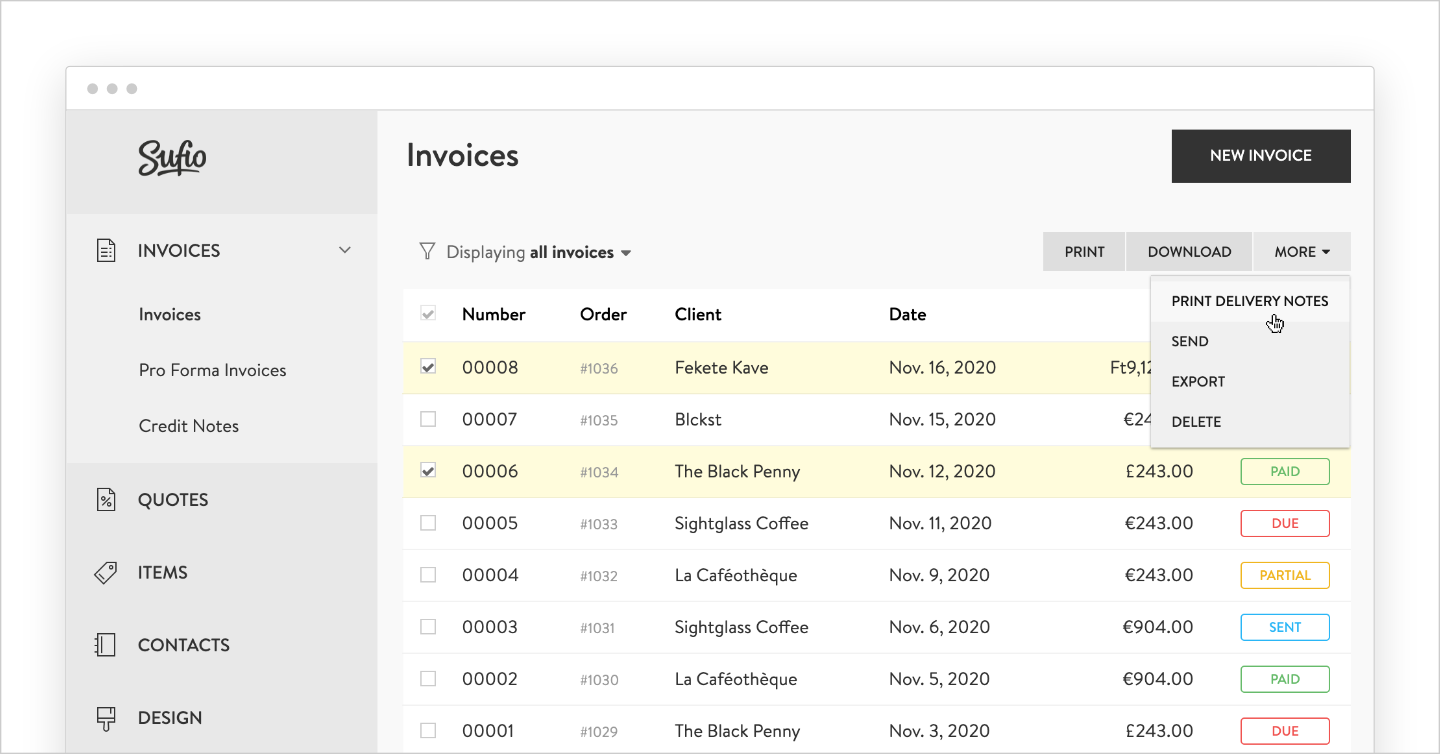Open Pro Forma Invoices in sidebar
Screen dimensions: 1440x754
click(x=212, y=370)
